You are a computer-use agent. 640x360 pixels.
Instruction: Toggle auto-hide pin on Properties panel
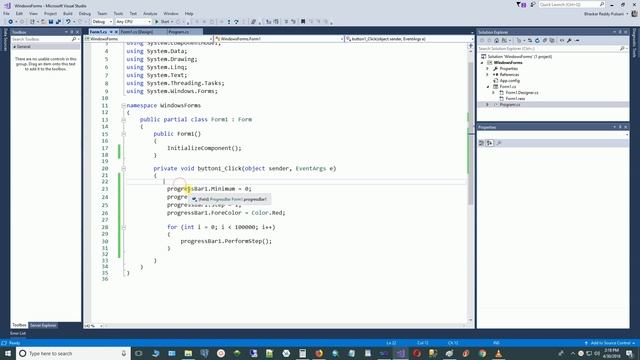coord(620,127)
